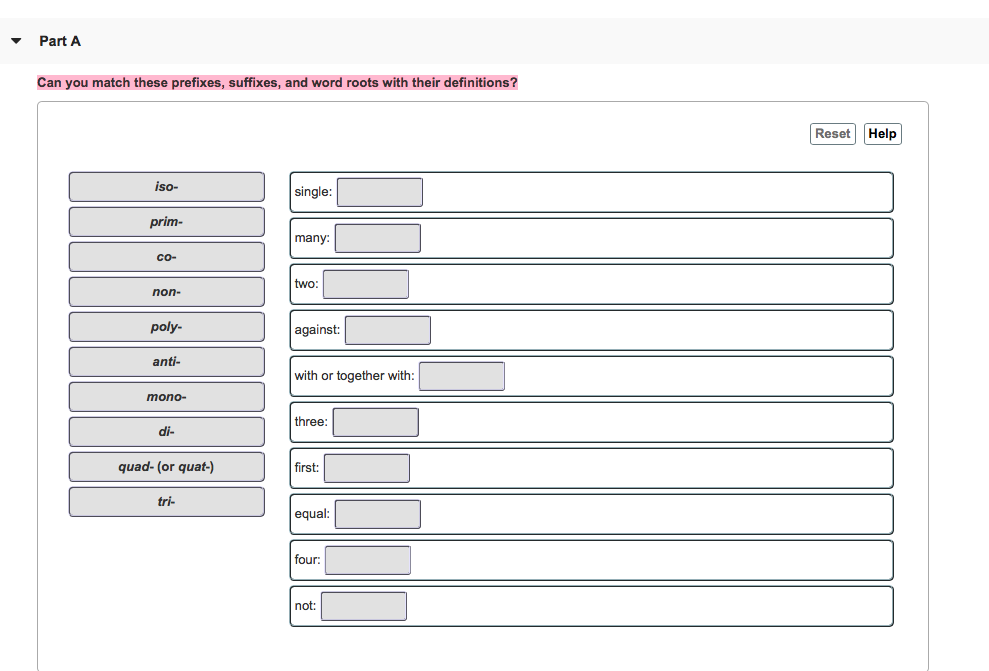Select the di- prefix tile

pyautogui.click(x=166, y=431)
